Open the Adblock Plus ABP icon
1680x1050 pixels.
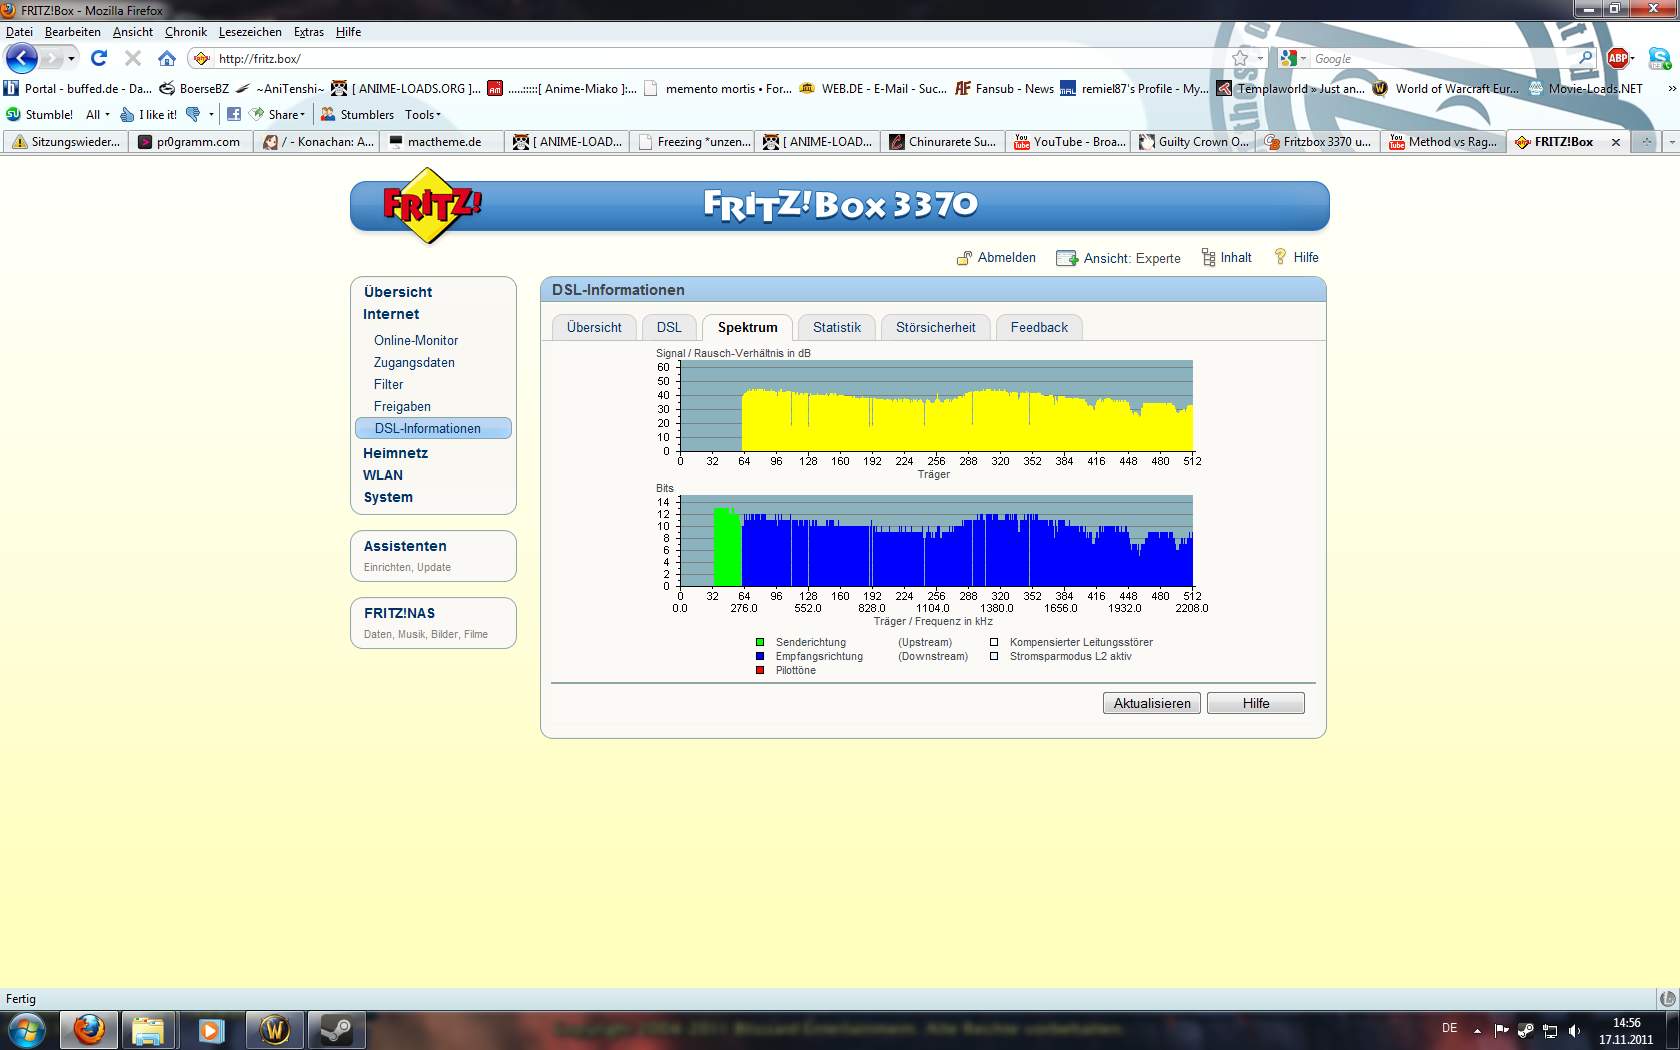tap(1617, 58)
